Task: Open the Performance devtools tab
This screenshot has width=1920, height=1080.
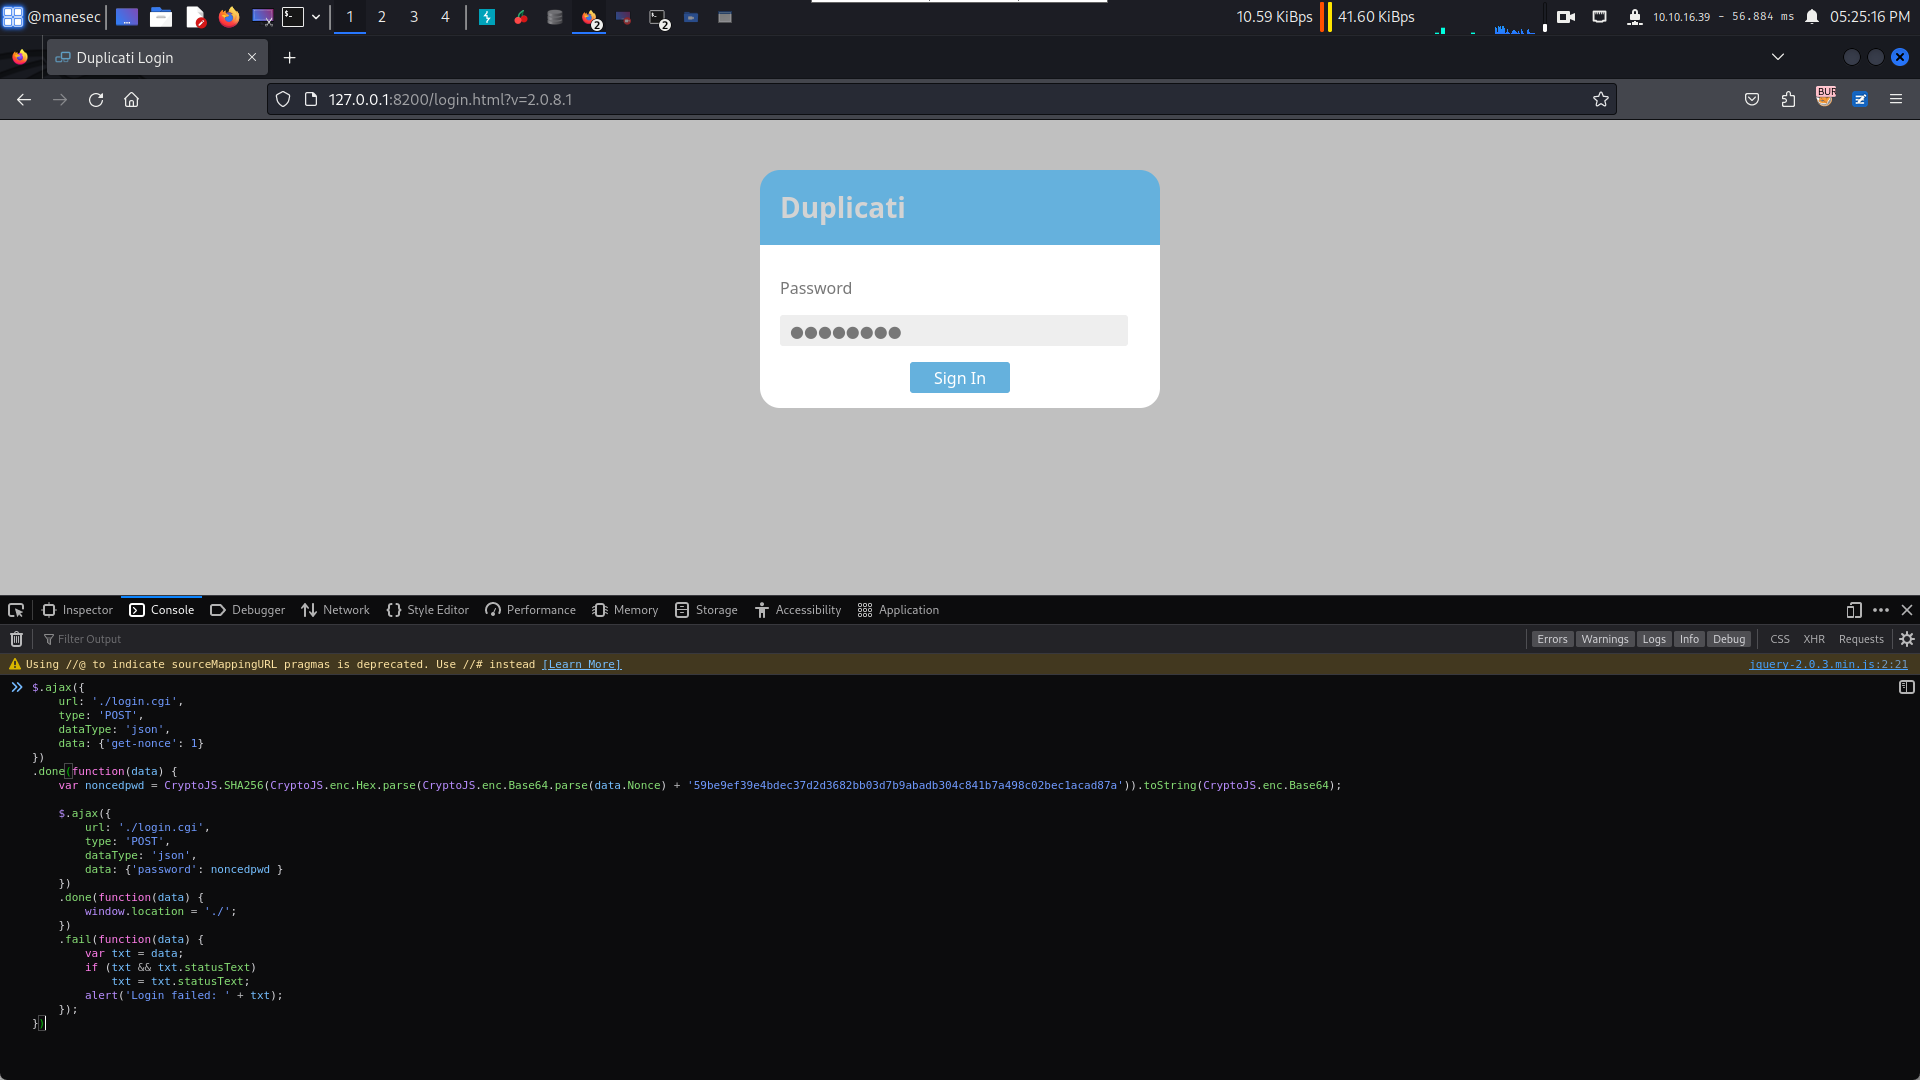Action: click(530, 610)
